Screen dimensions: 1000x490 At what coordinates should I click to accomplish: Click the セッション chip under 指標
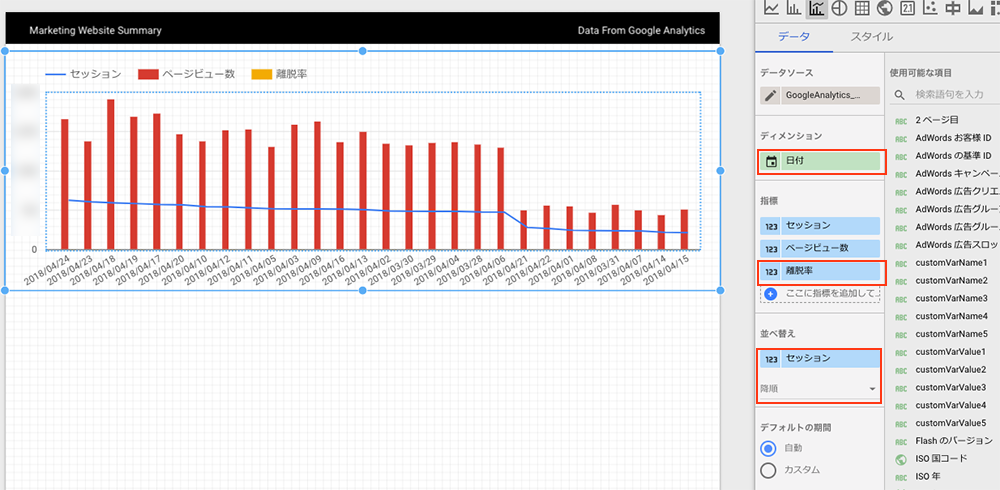pos(820,226)
